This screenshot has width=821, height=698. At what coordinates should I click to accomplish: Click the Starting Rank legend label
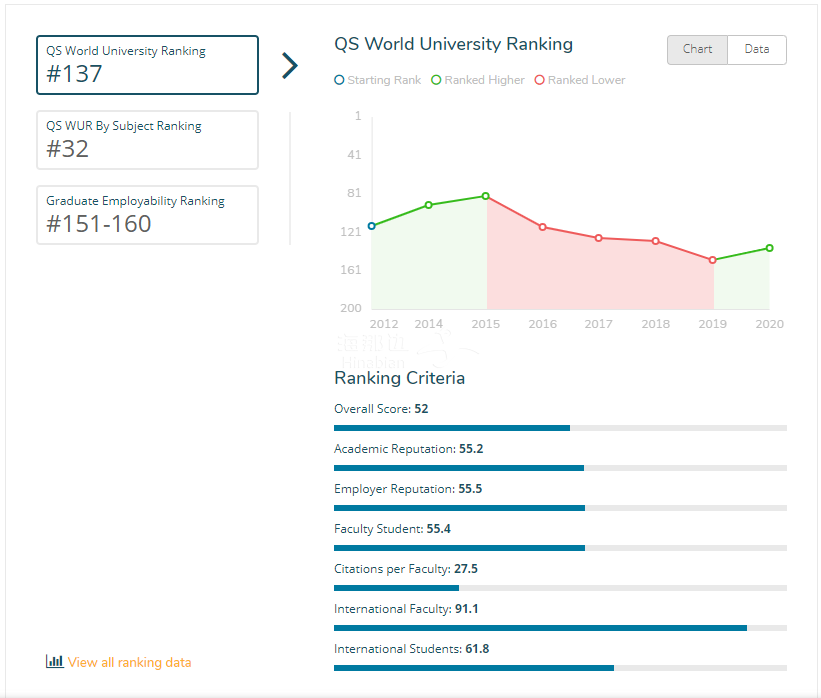384,80
